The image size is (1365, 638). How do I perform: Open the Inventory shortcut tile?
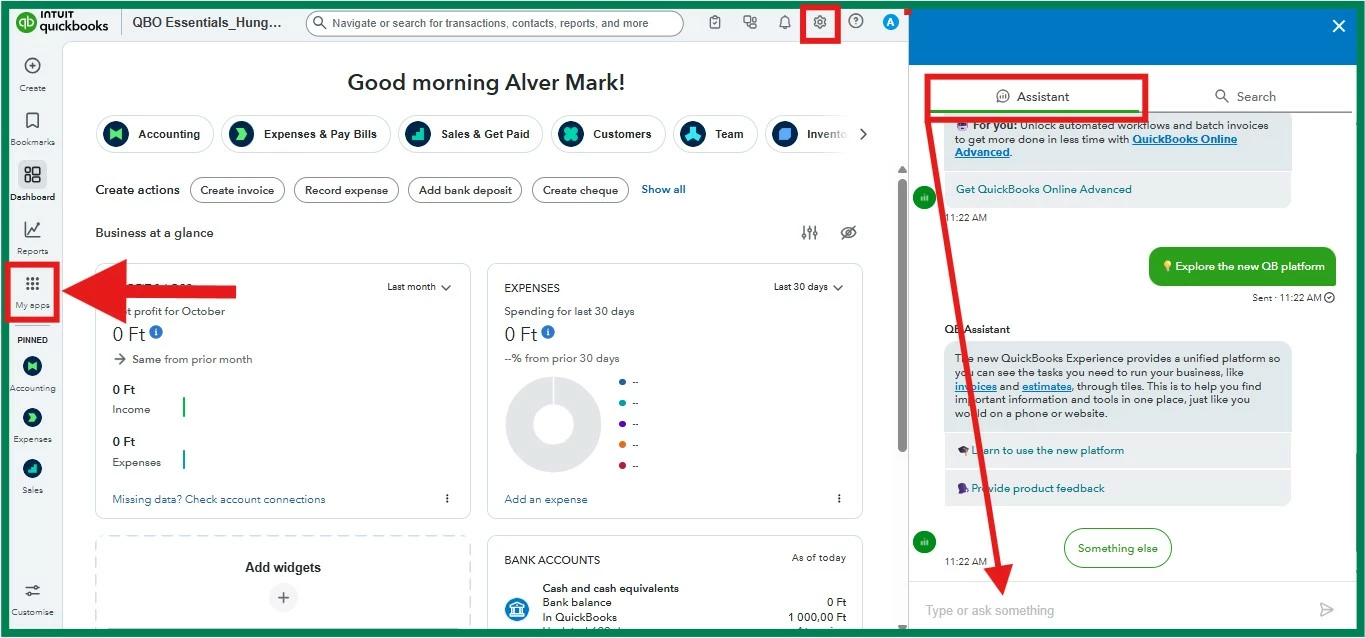808,134
